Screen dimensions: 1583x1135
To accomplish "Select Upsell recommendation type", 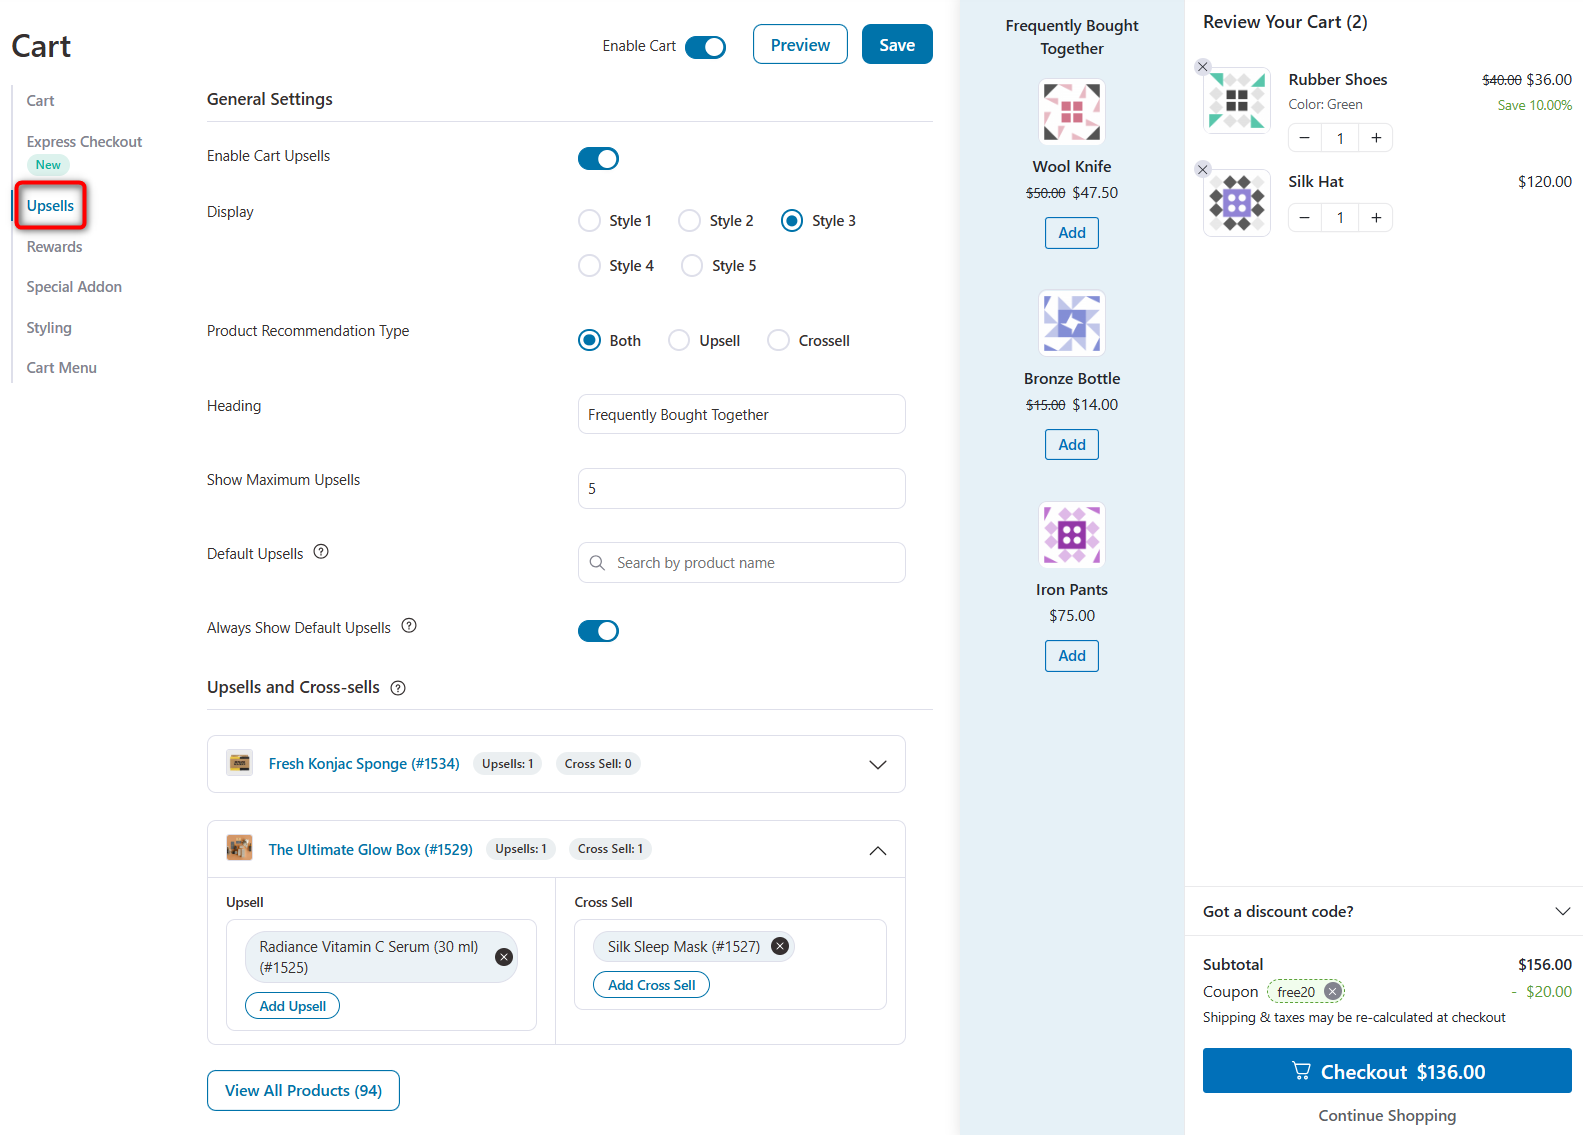I will point(679,340).
